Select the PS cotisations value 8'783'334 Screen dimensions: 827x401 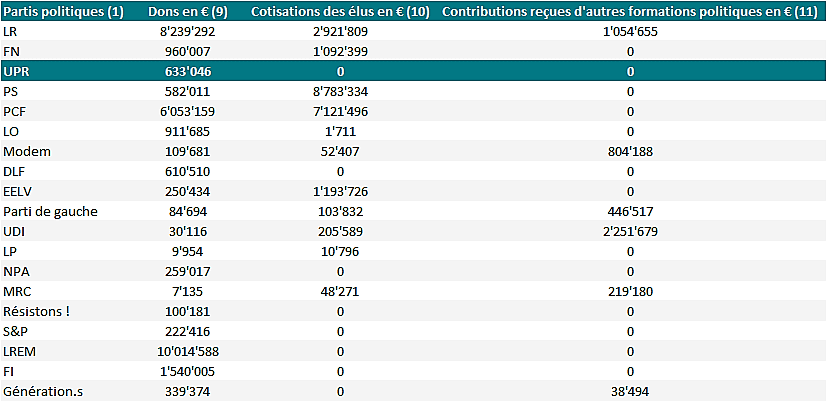(x=340, y=91)
